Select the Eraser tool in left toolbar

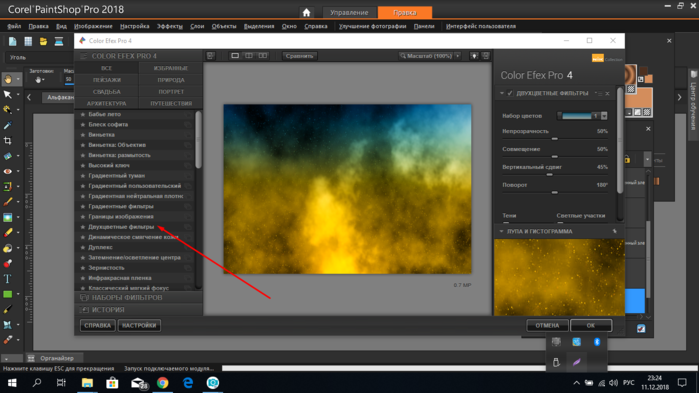click(x=8, y=233)
